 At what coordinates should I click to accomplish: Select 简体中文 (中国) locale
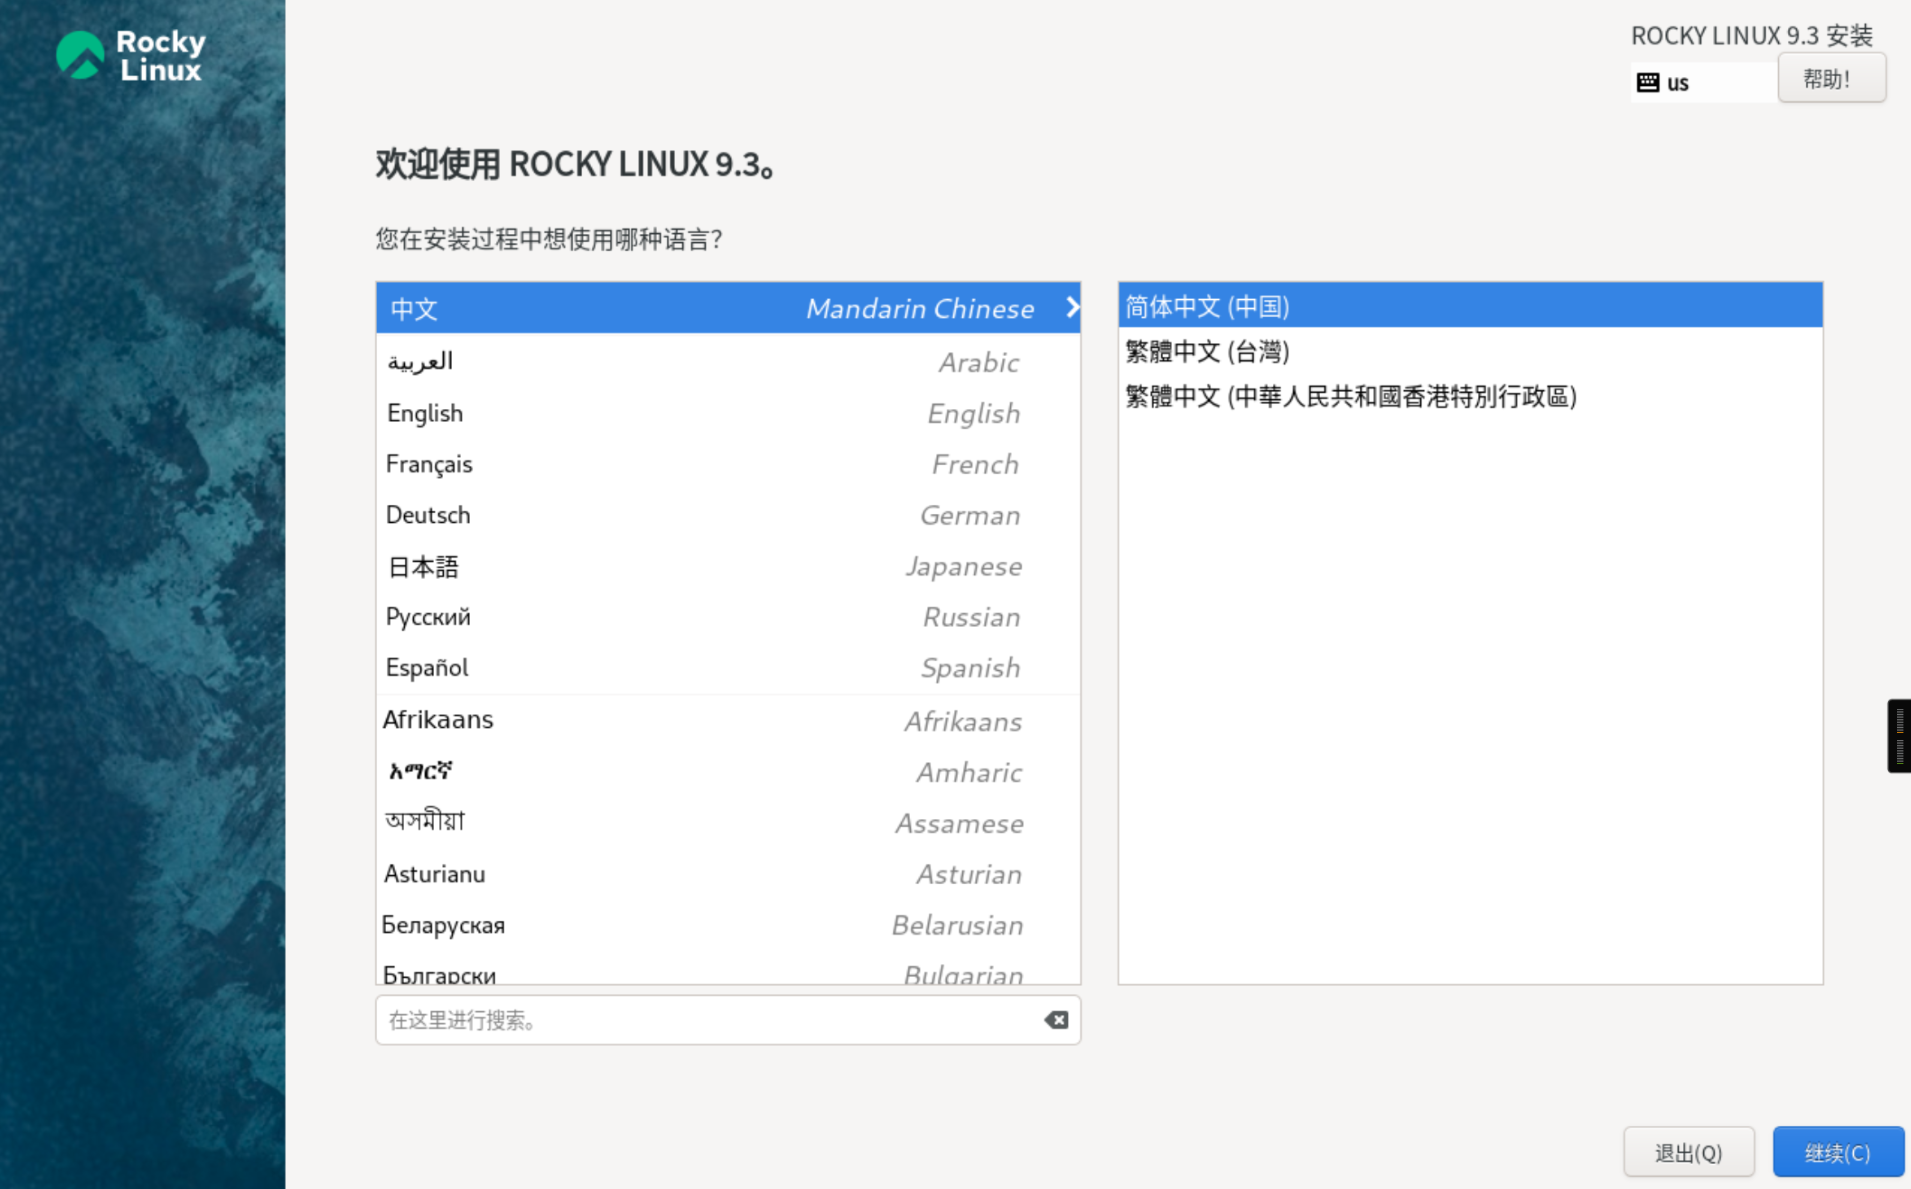[1470, 306]
